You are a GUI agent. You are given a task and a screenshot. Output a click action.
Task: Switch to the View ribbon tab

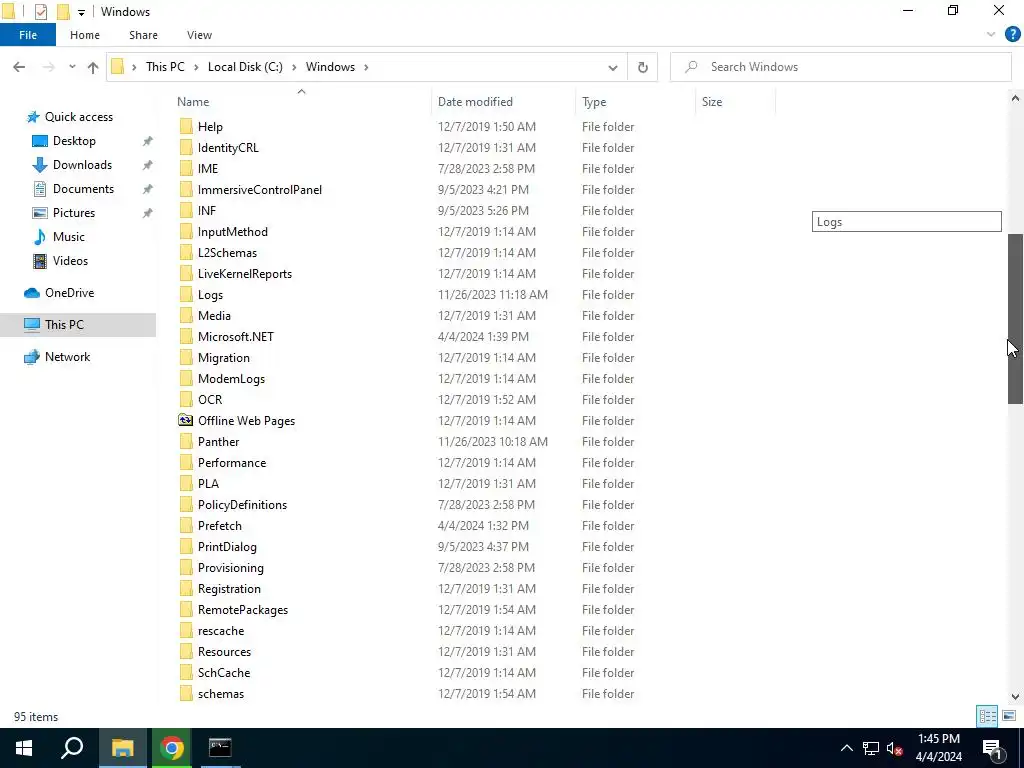tap(199, 35)
